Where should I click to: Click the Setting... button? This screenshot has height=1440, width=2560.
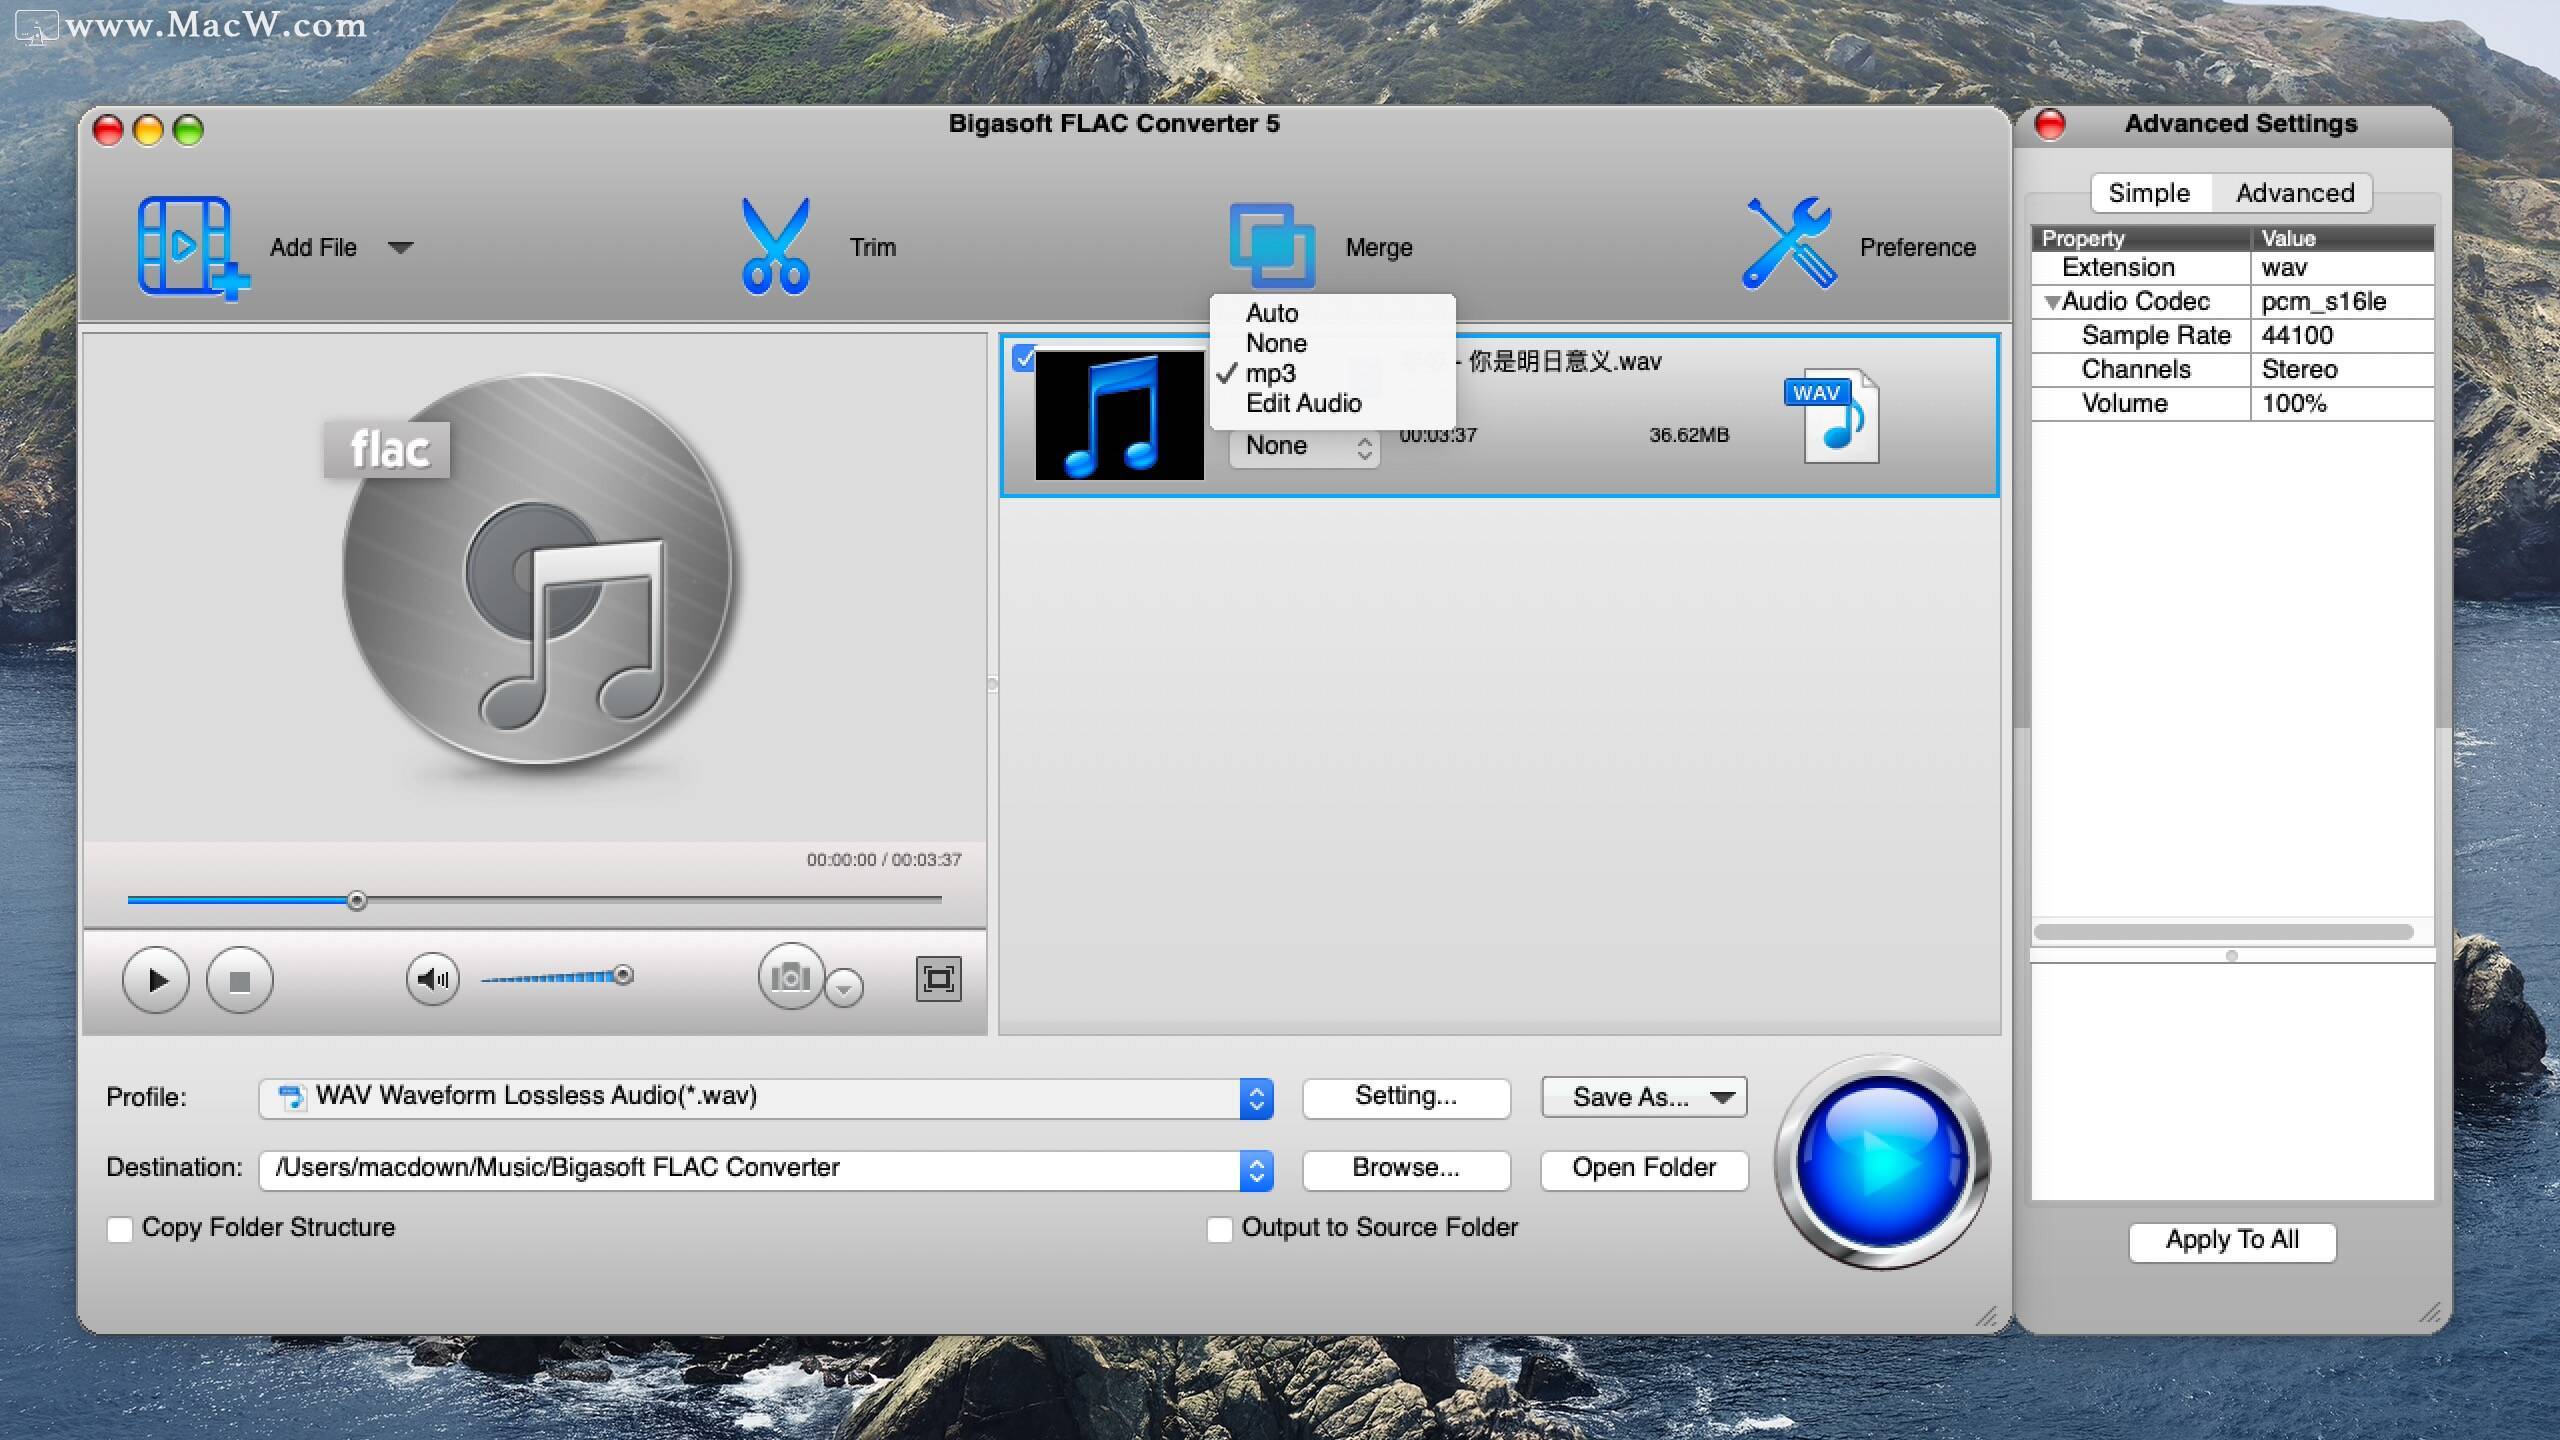point(1406,1097)
